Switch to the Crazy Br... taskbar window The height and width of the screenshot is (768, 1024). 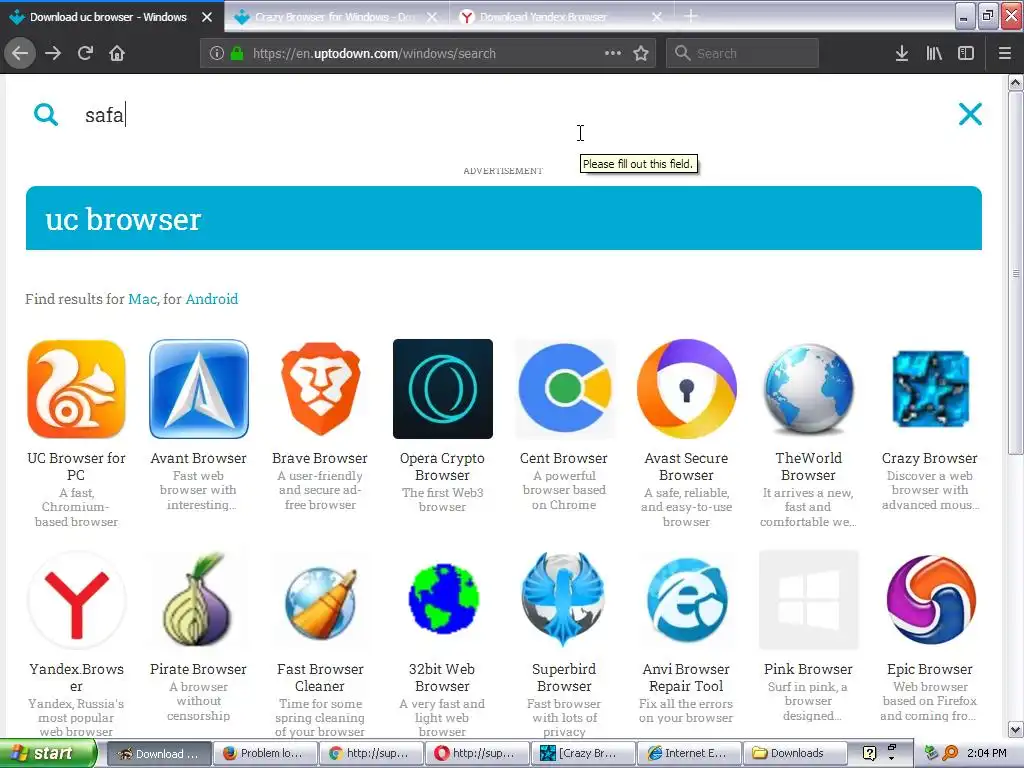(x=583, y=754)
